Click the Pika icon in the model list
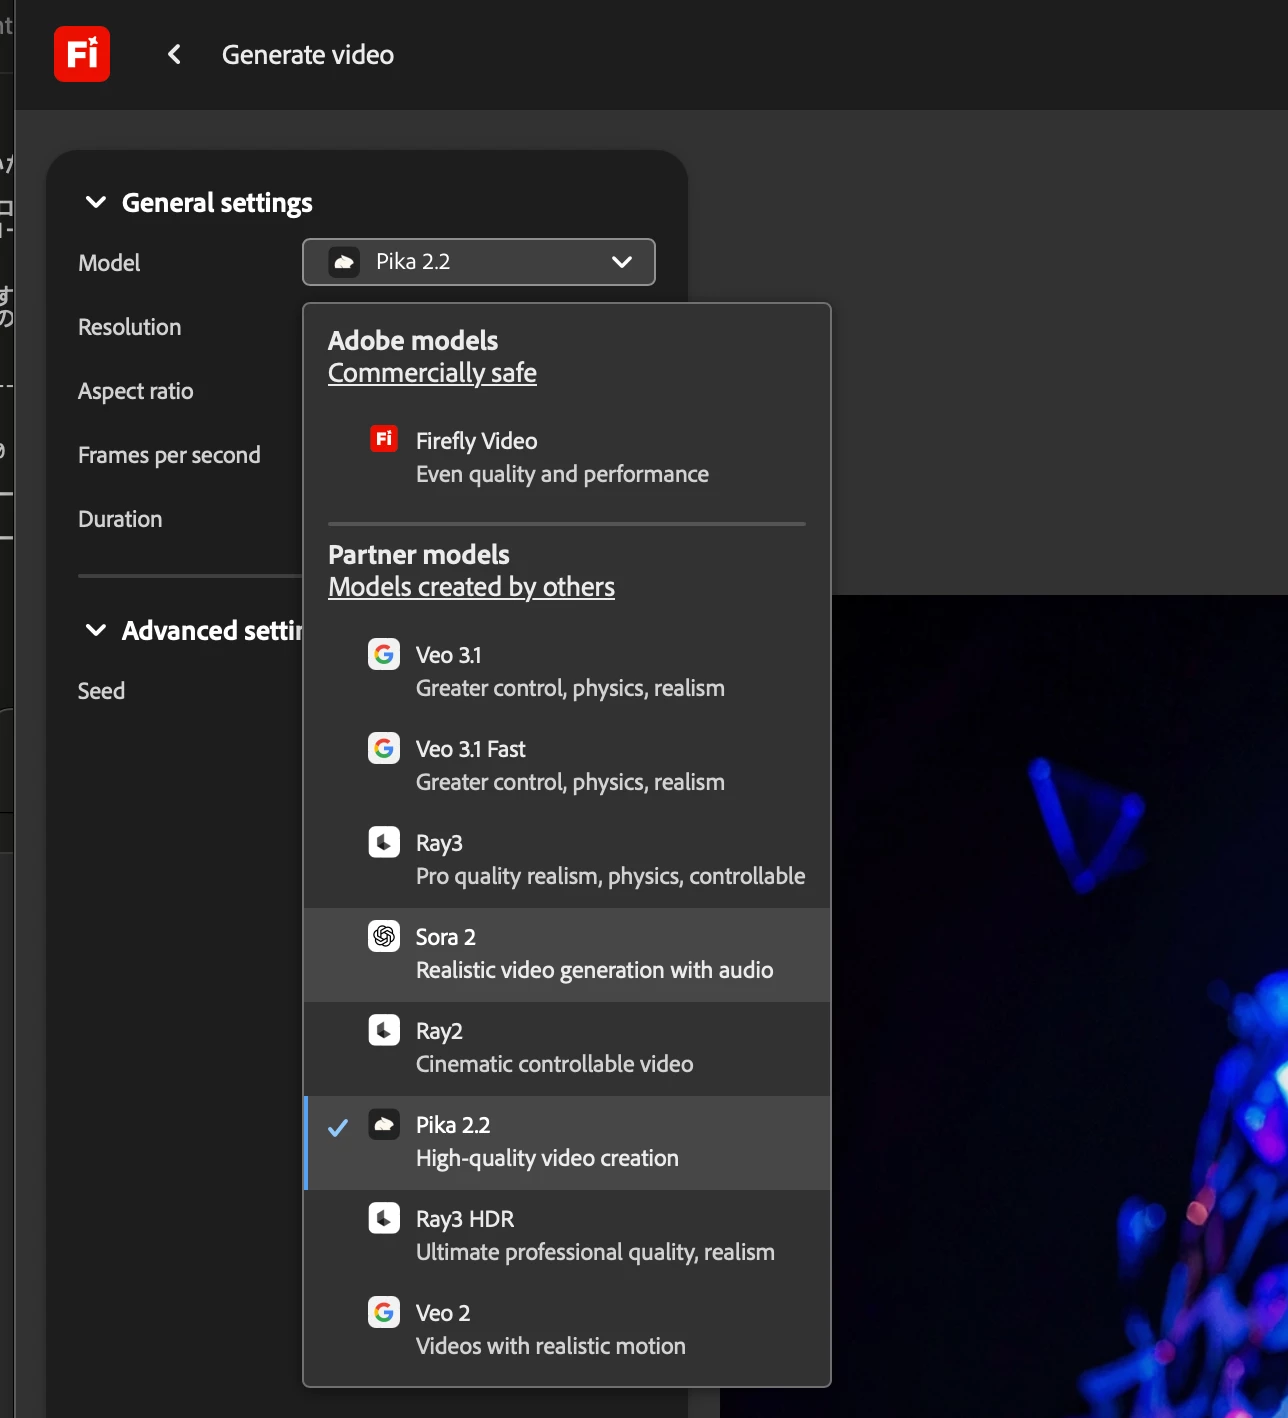This screenshot has width=1288, height=1418. click(x=384, y=1124)
